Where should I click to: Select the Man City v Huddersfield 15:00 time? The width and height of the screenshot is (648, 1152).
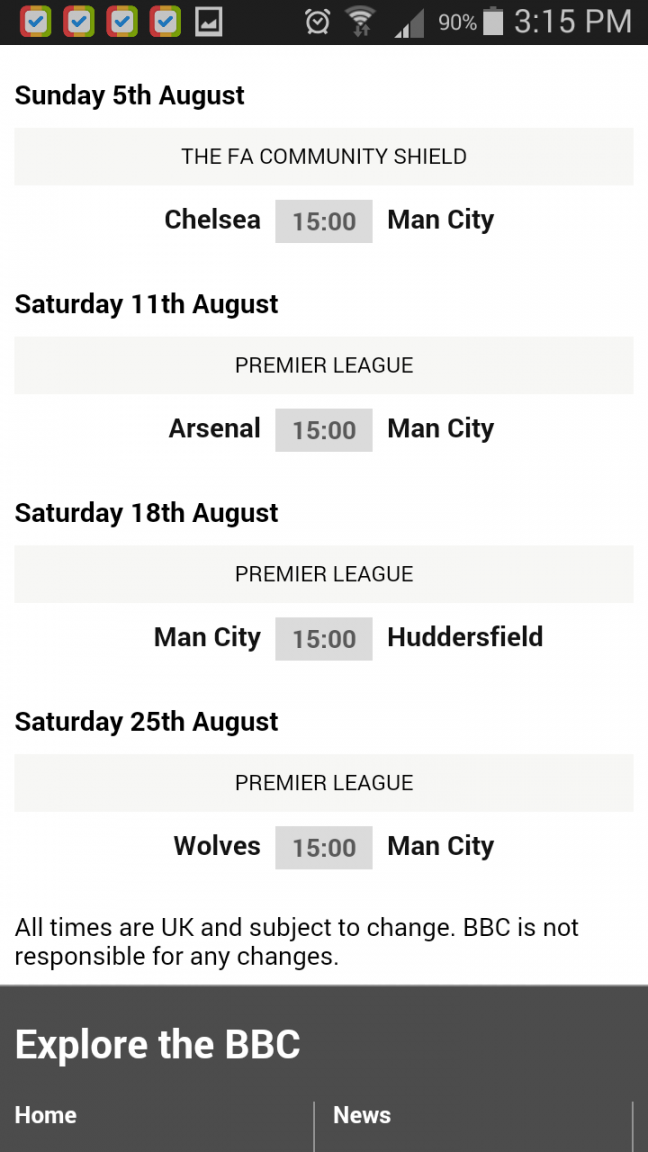[324, 638]
